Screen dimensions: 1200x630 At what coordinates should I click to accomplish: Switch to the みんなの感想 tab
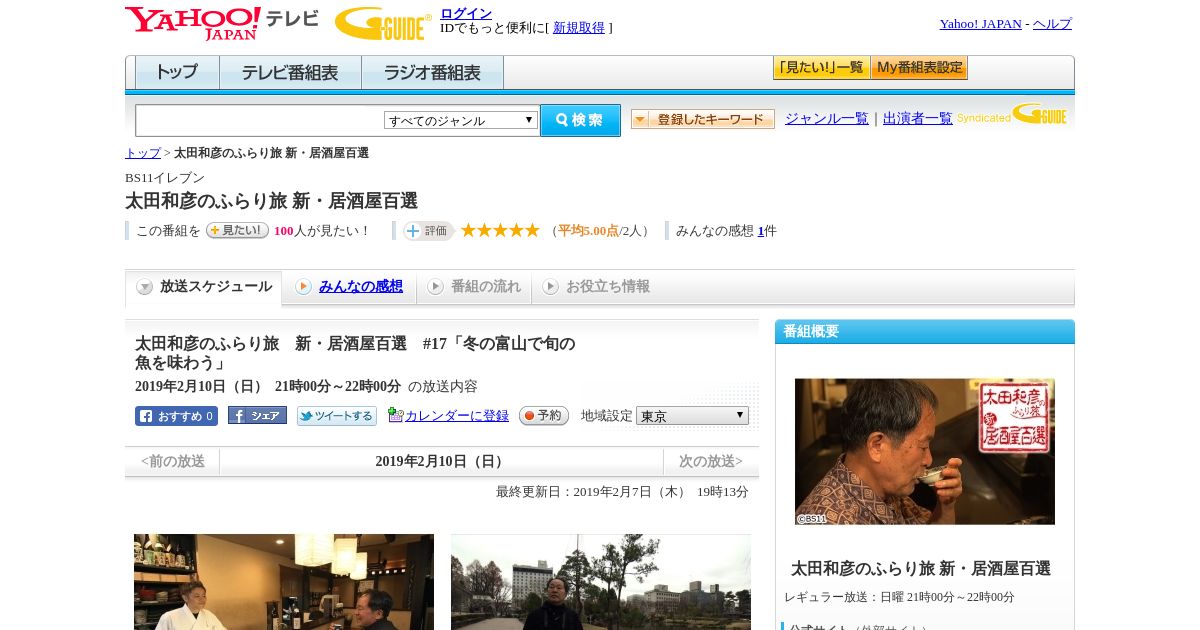pos(349,287)
